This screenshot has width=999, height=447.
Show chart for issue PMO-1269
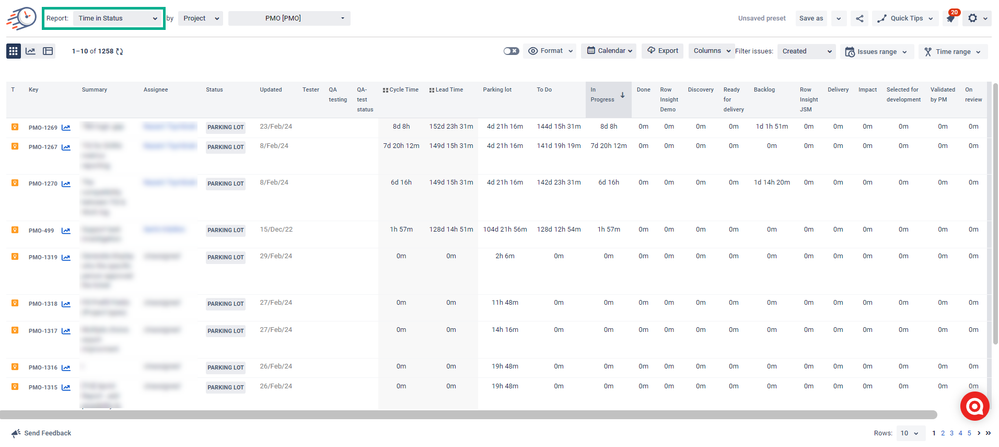pos(66,128)
